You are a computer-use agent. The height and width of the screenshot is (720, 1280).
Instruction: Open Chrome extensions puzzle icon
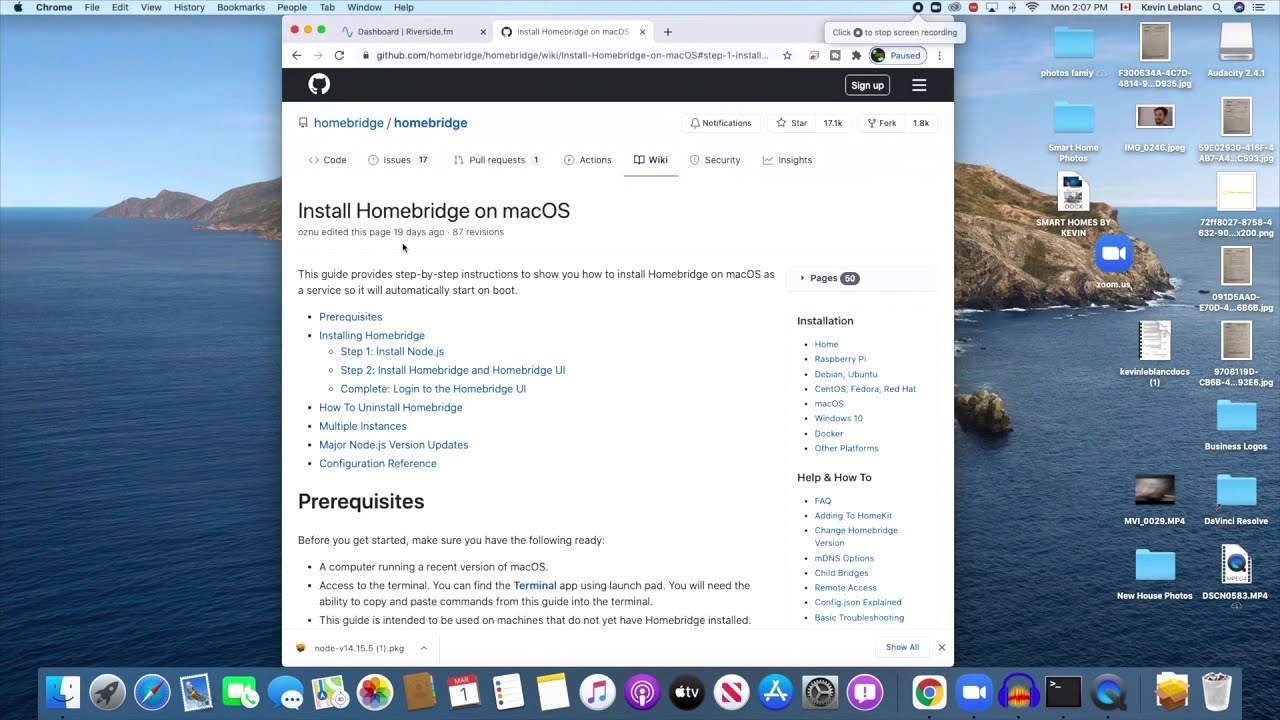pos(856,55)
